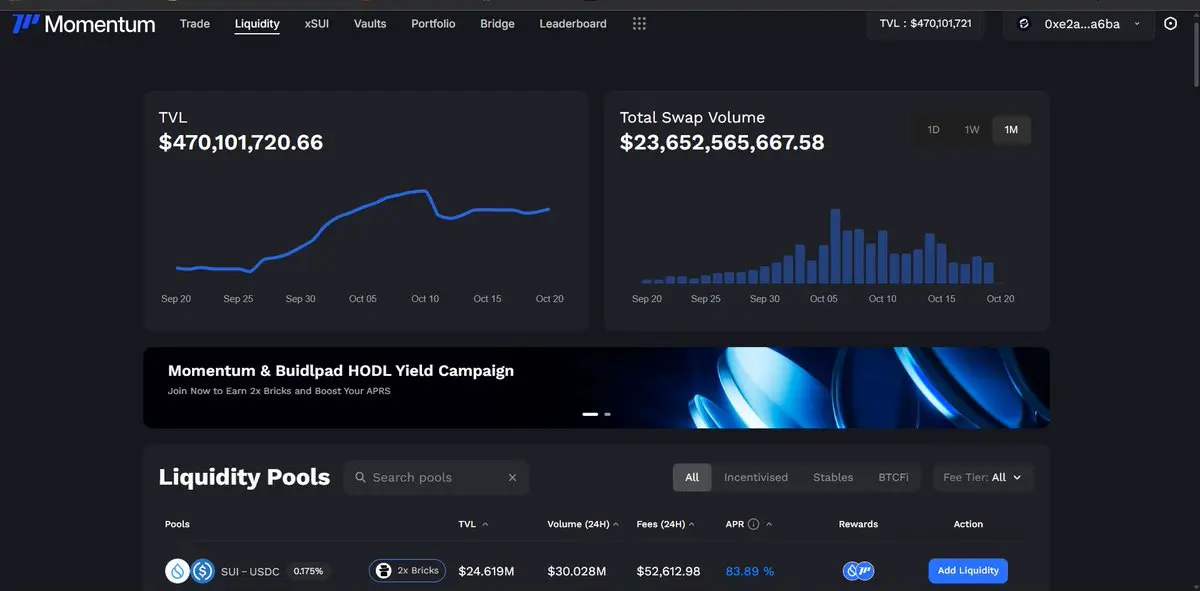Open the Vaults page

370,24
